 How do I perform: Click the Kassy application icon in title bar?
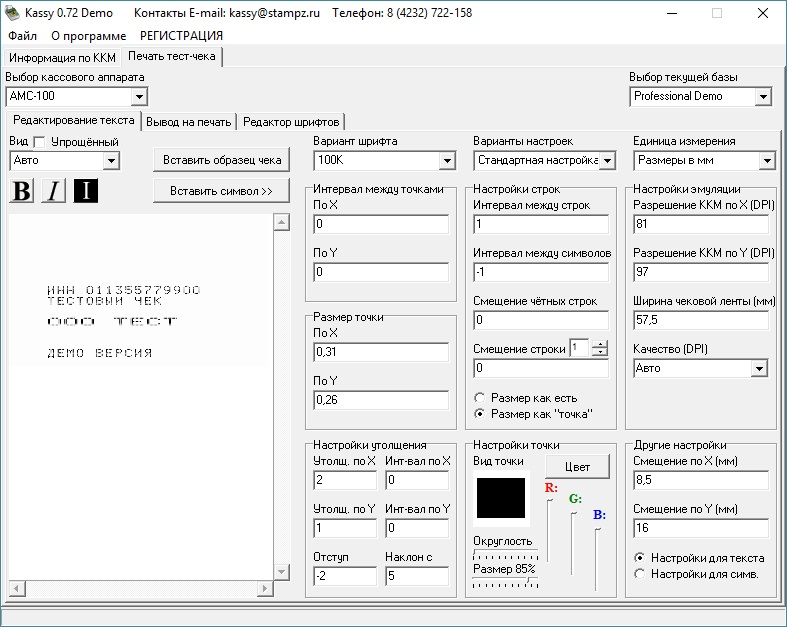[x=12, y=13]
